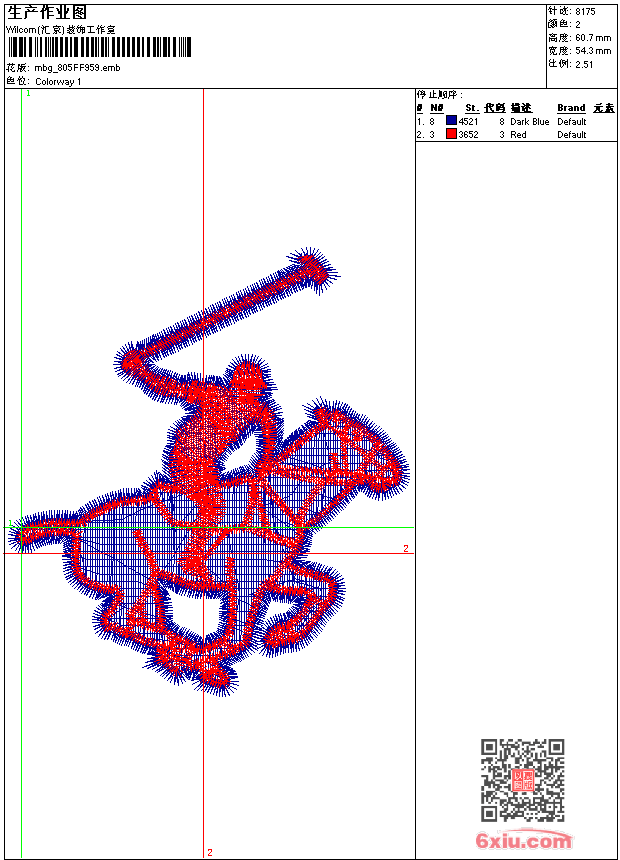Click the 描述 column header

click(521, 108)
